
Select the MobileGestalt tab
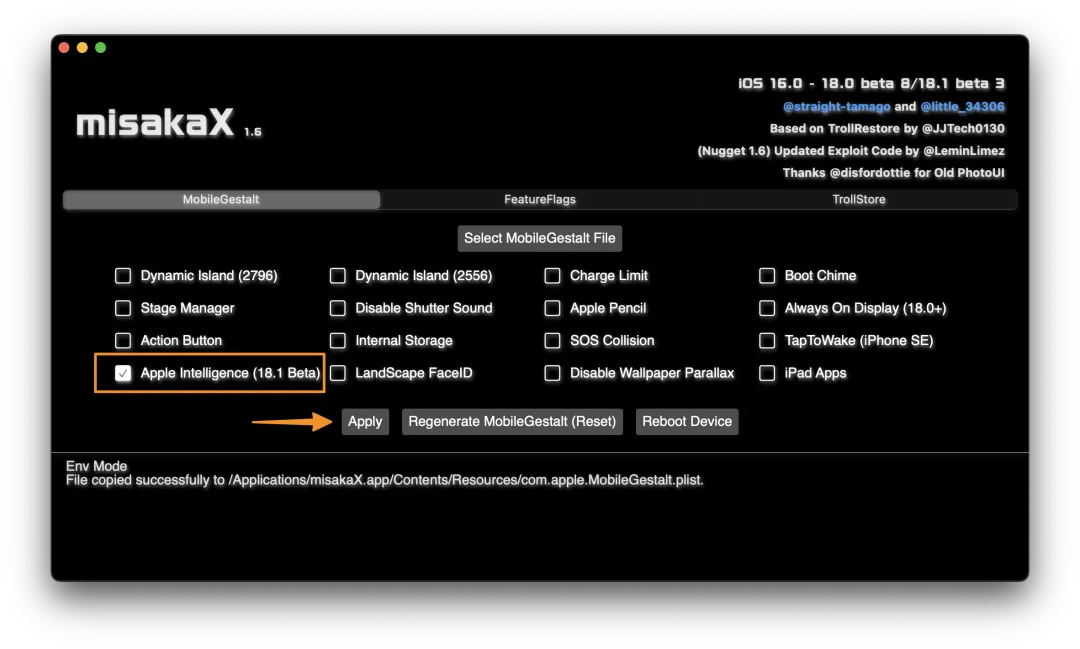[221, 200]
